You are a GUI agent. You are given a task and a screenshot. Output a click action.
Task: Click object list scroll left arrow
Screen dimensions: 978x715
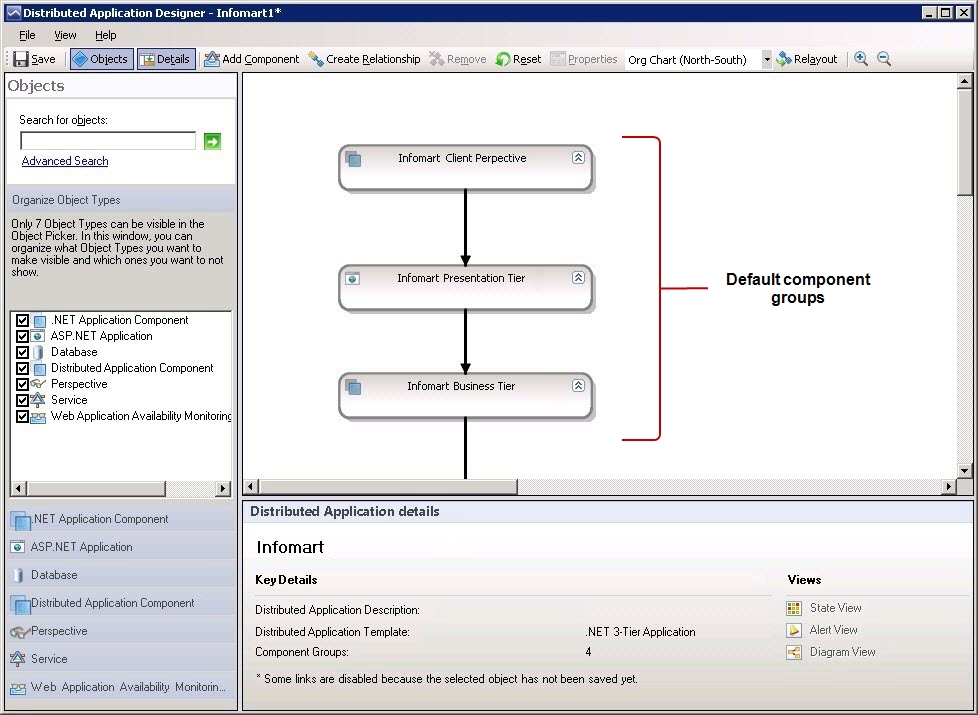[x=18, y=489]
